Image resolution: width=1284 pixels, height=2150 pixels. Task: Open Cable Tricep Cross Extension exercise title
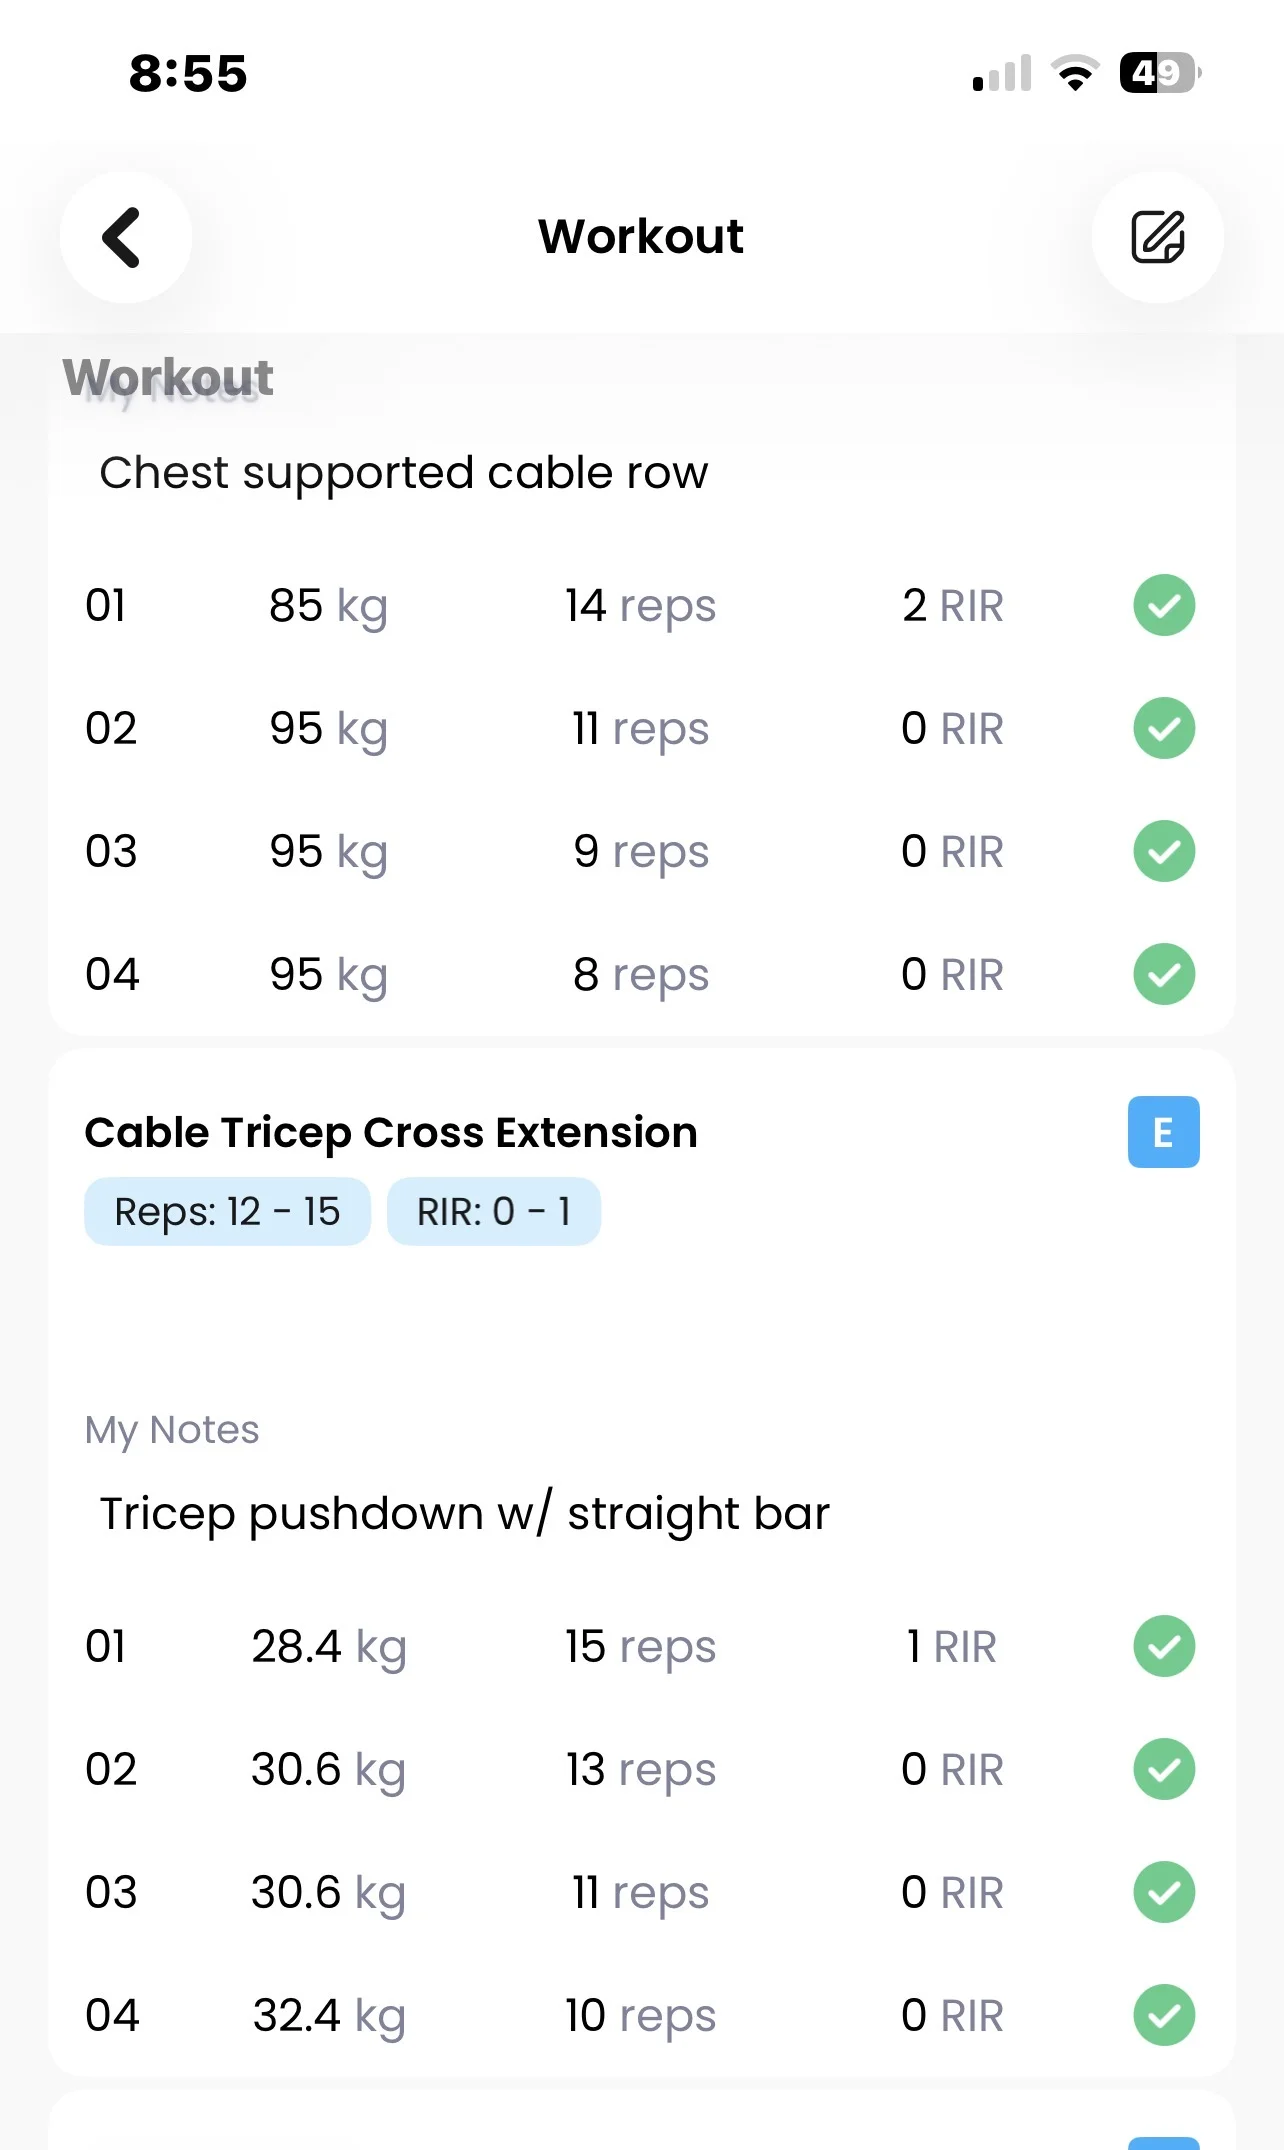[391, 1133]
